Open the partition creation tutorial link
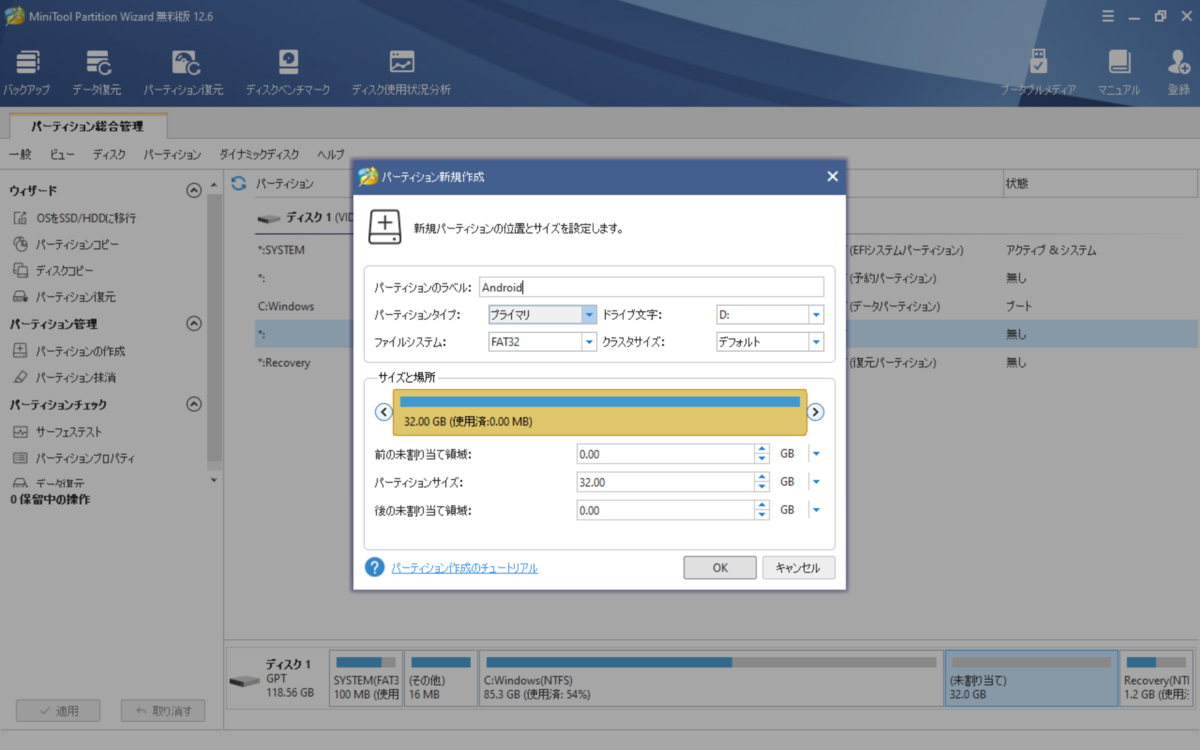 coord(464,568)
